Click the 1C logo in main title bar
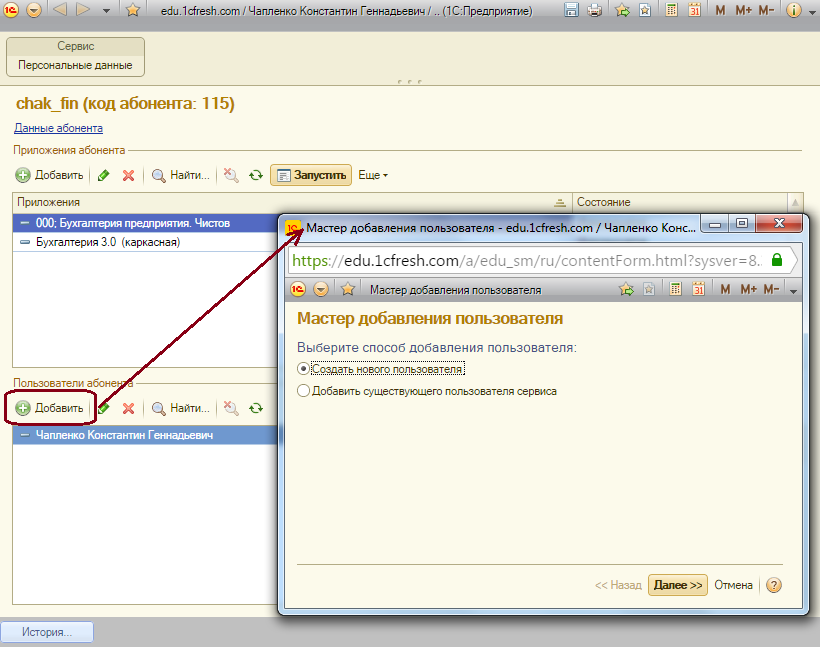 11,10
